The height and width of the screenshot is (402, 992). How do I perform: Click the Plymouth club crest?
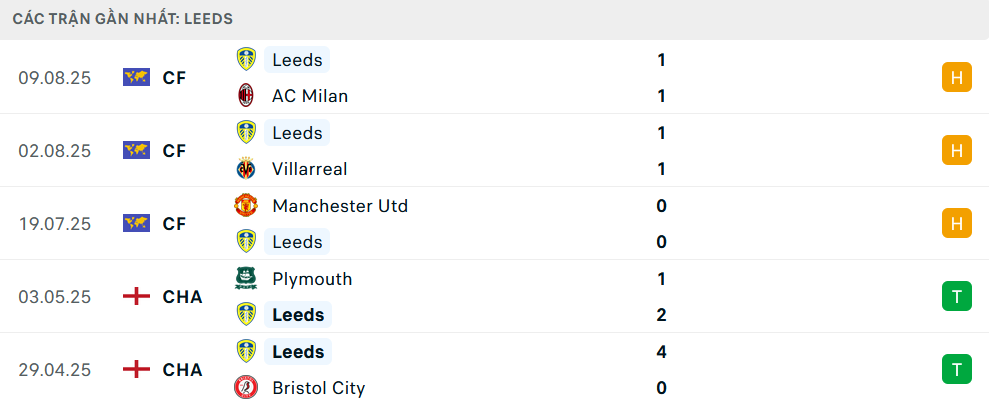click(x=245, y=279)
